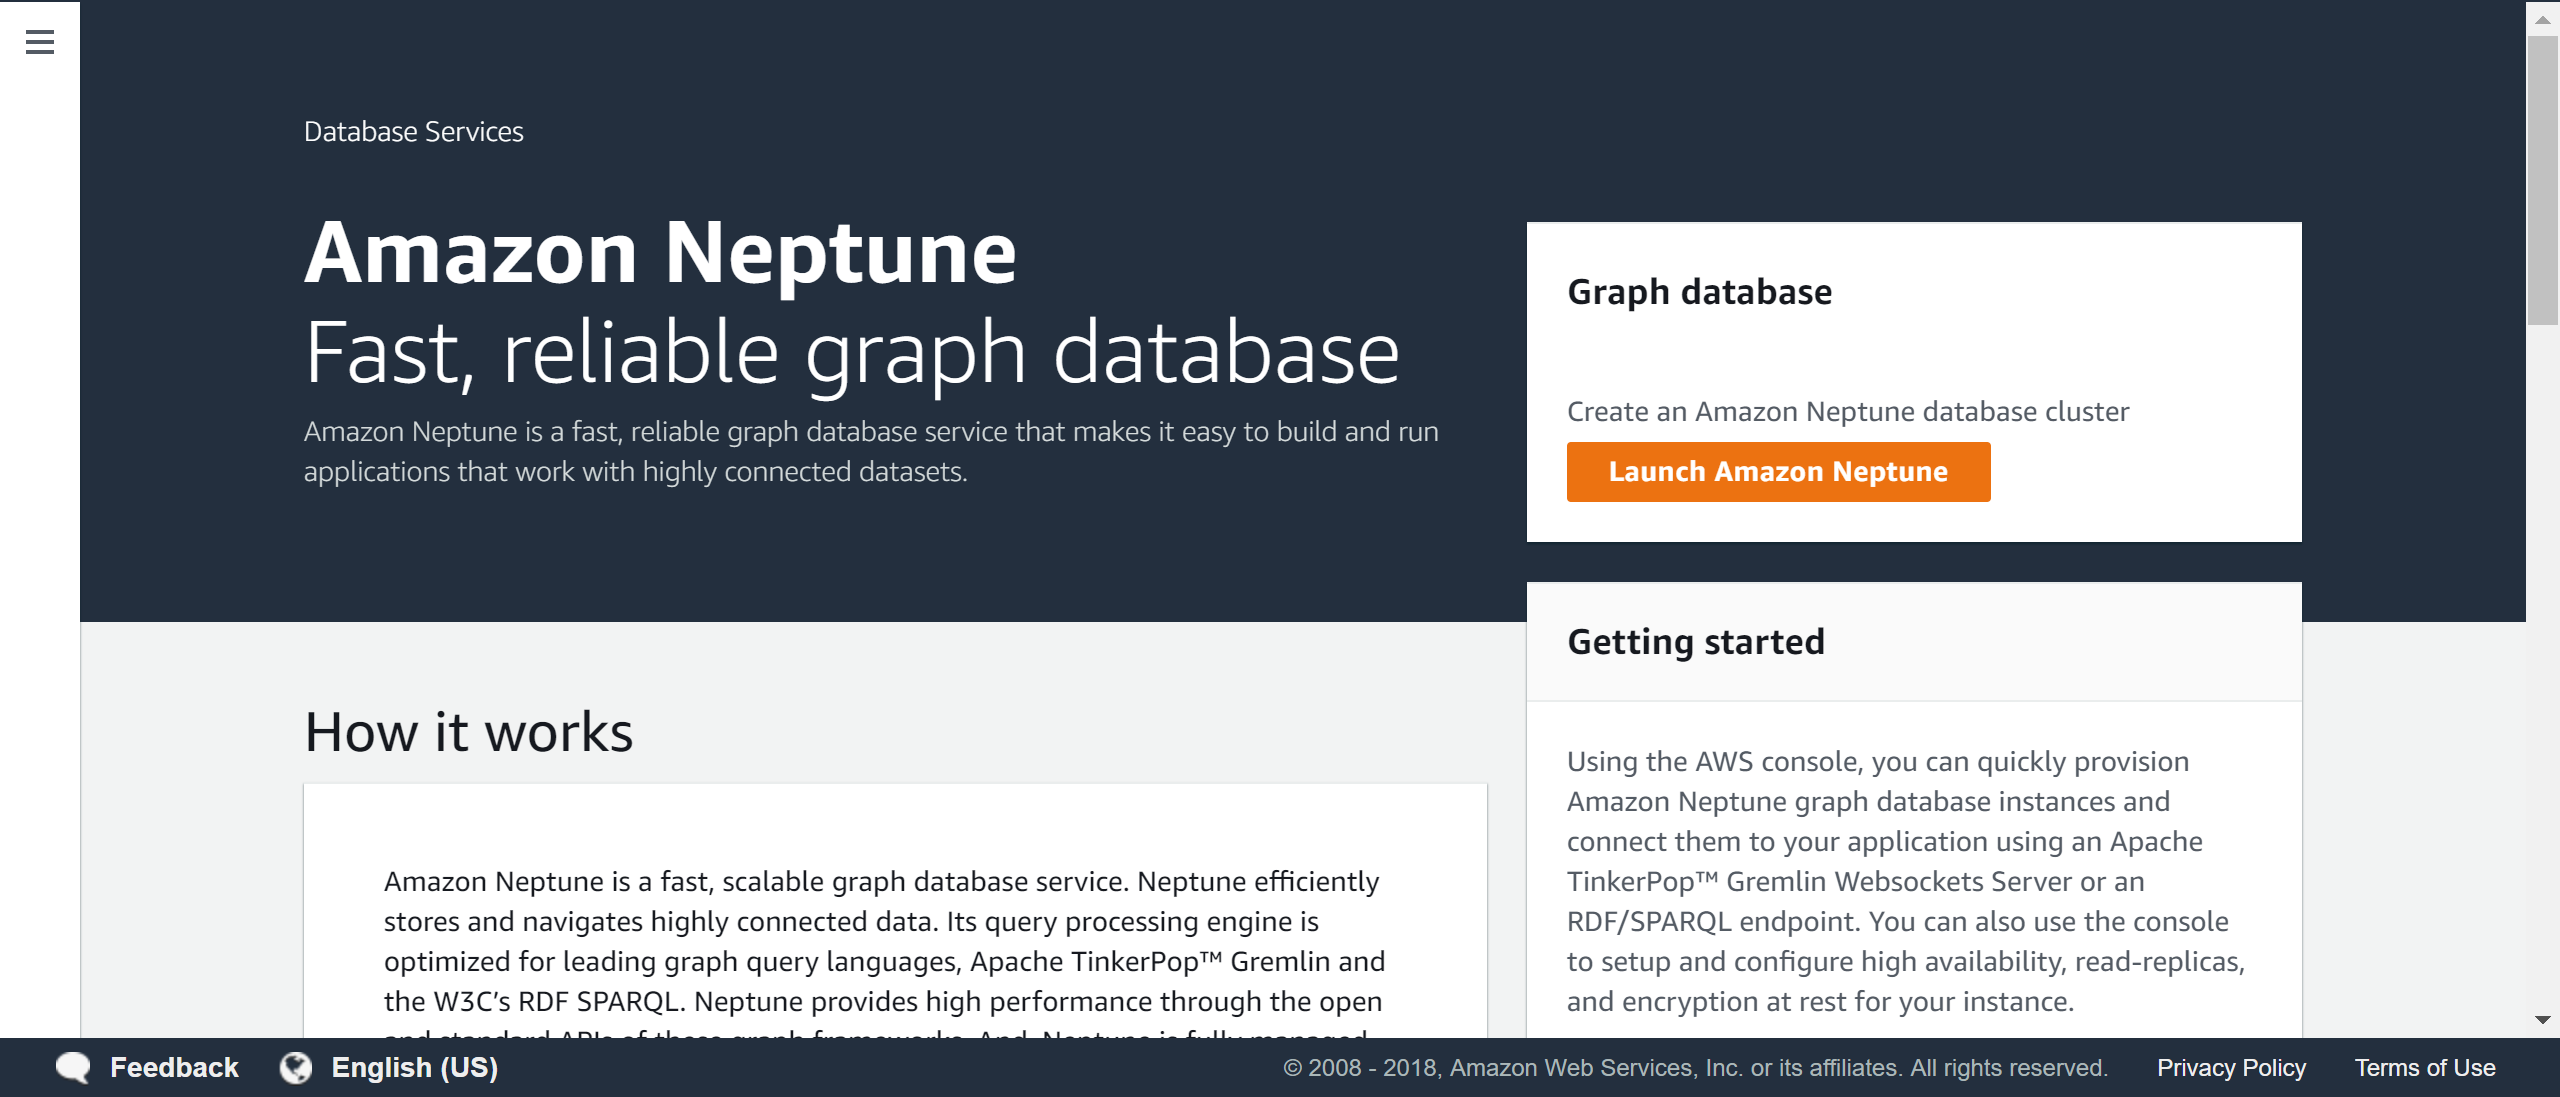
Task: View the Terms of Use
Action: pos(2424,1067)
